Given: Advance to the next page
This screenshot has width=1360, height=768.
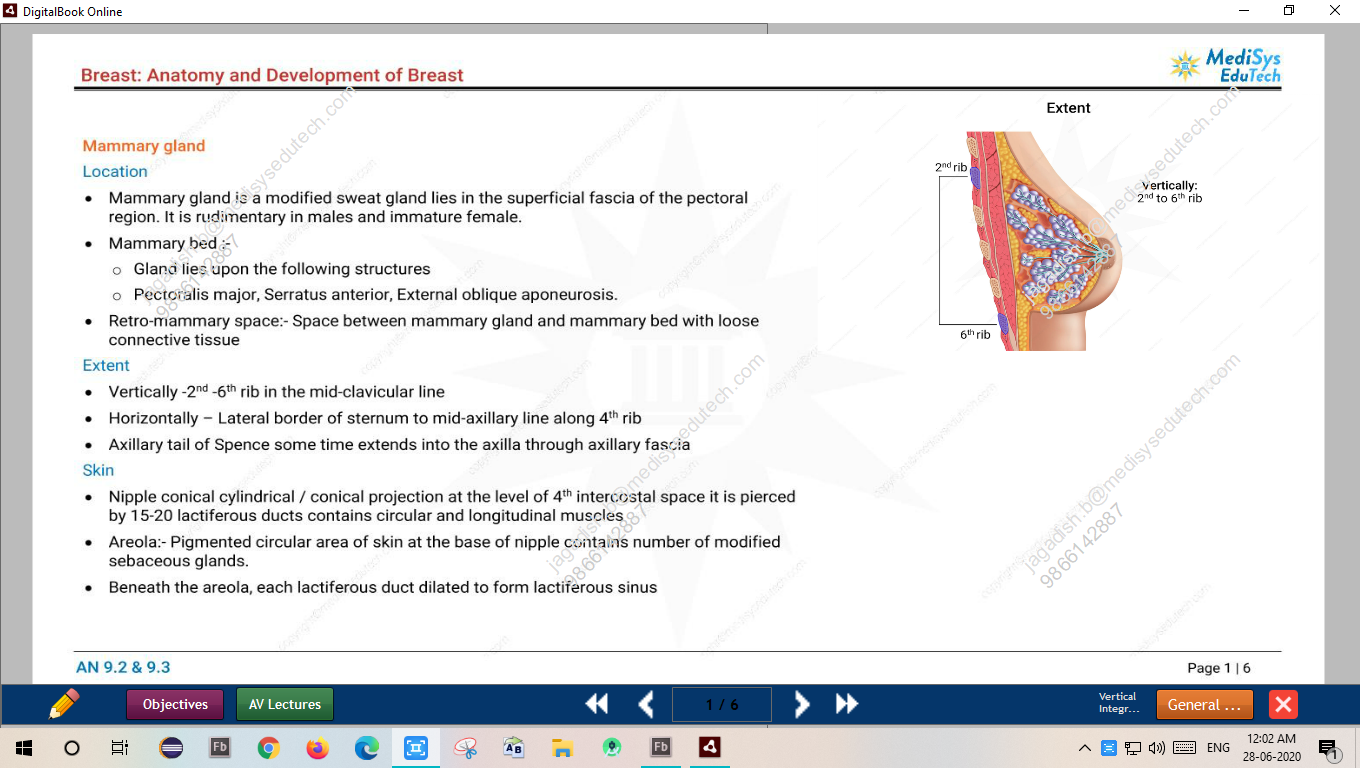Looking at the screenshot, I should pos(801,704).
